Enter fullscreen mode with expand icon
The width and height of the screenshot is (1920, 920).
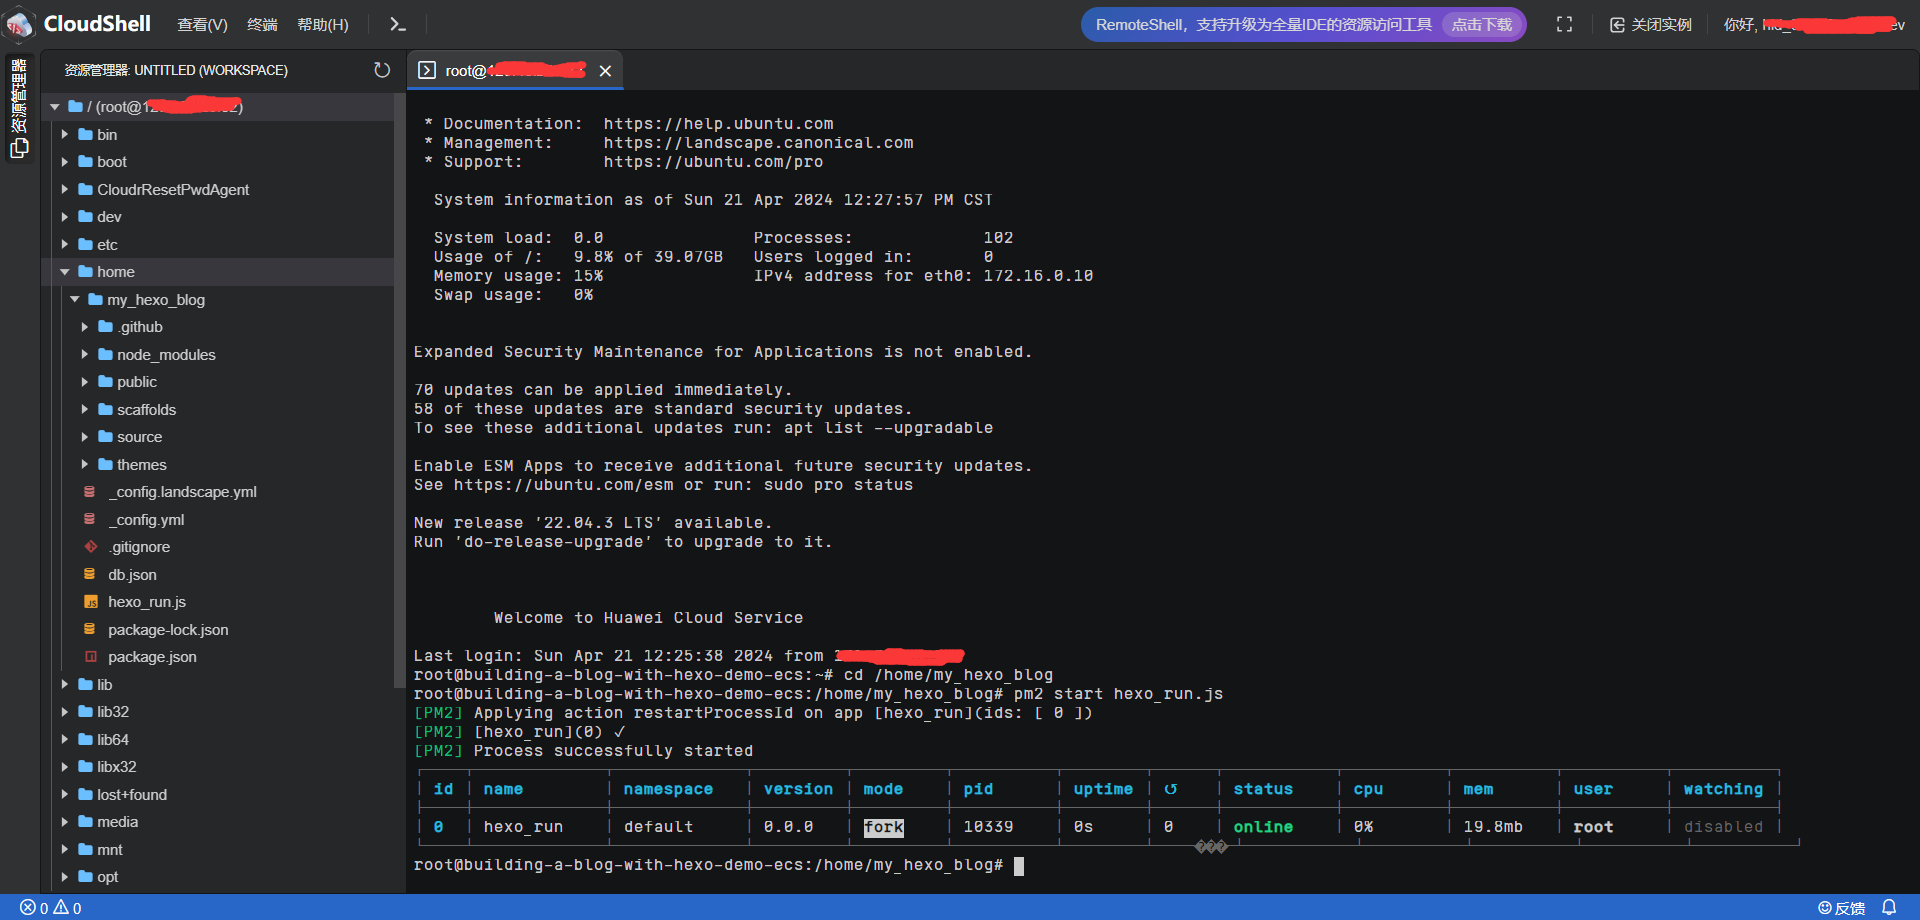[x=1564, y=25]
